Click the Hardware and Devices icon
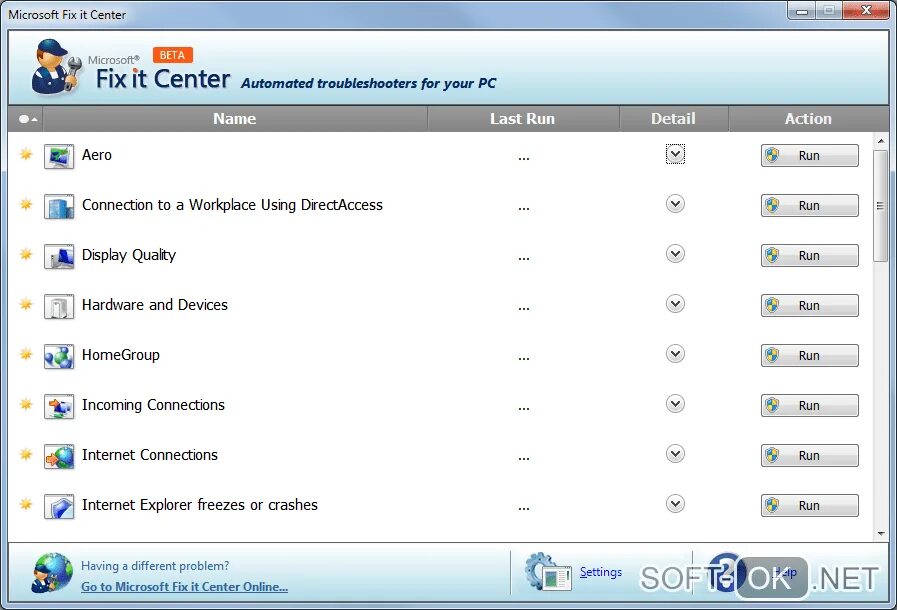 click(59, 307)
